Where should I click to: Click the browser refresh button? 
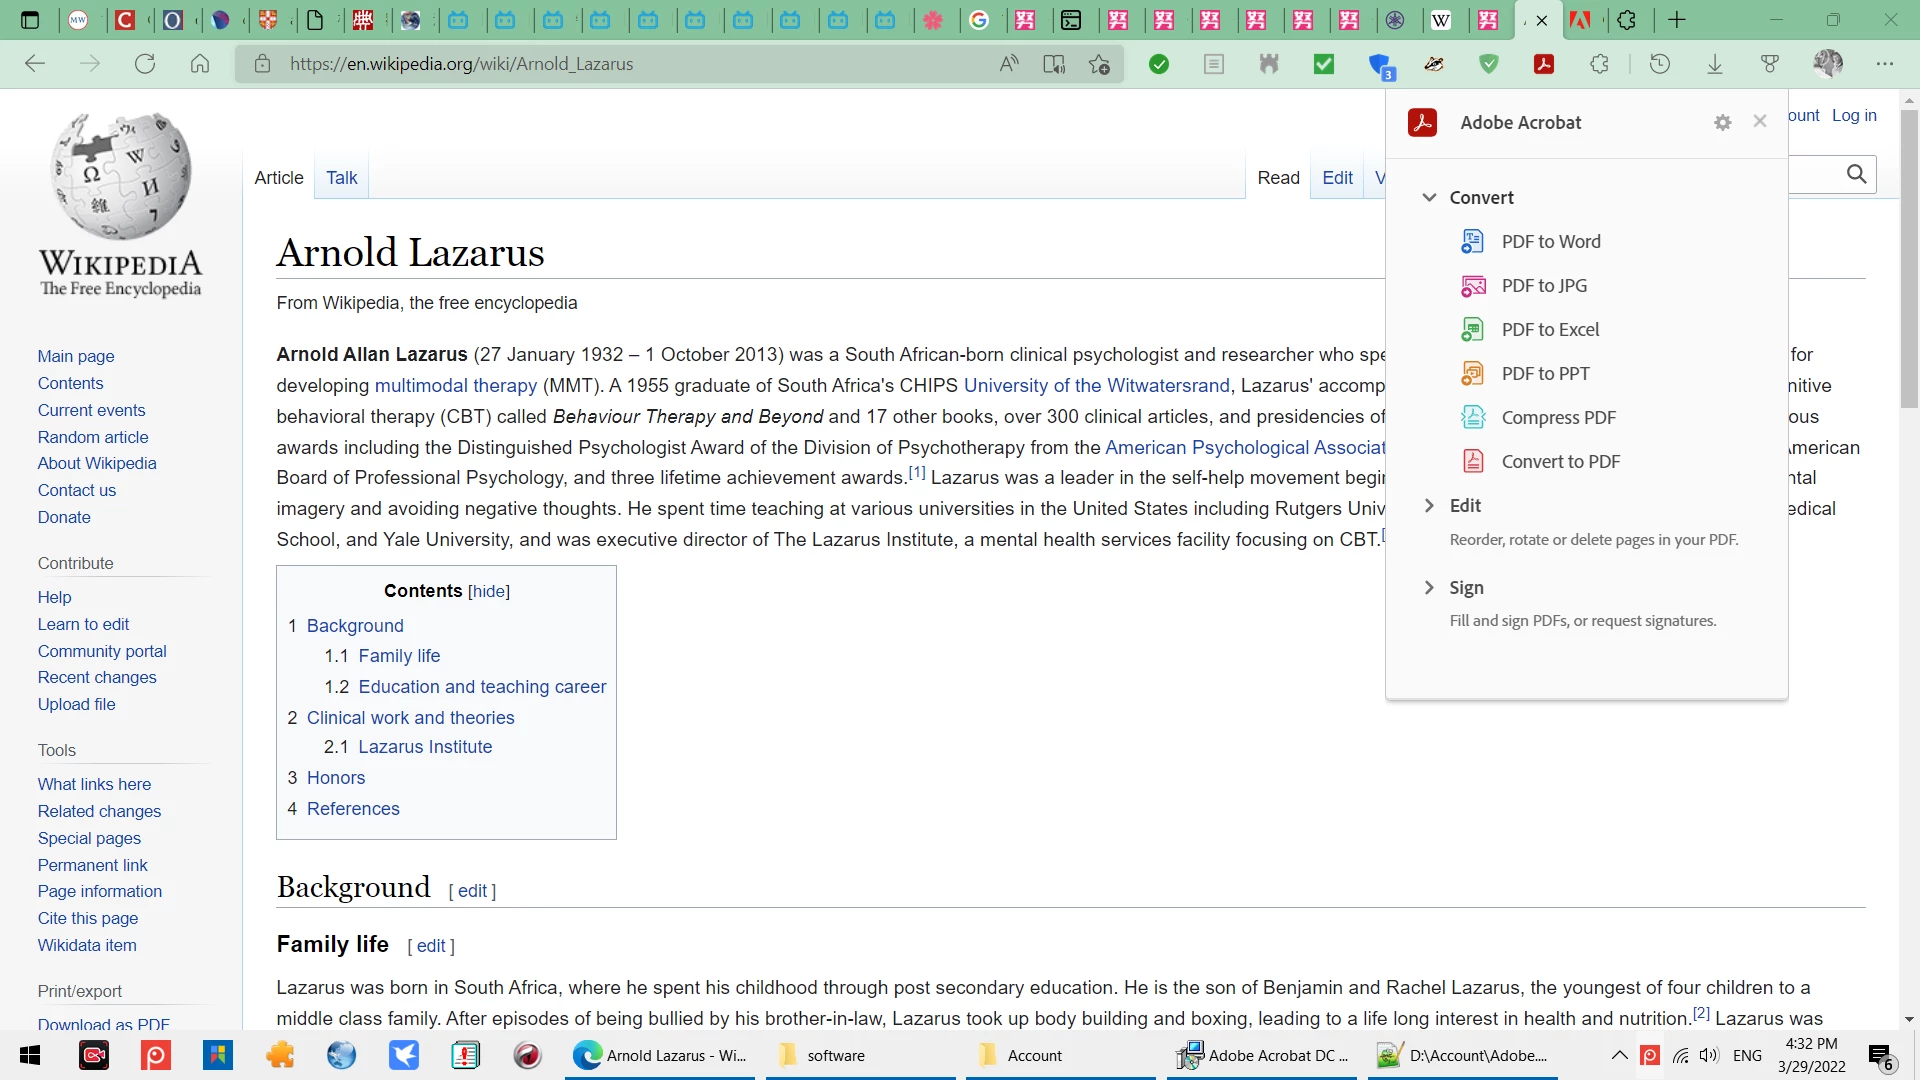[145, 64]
